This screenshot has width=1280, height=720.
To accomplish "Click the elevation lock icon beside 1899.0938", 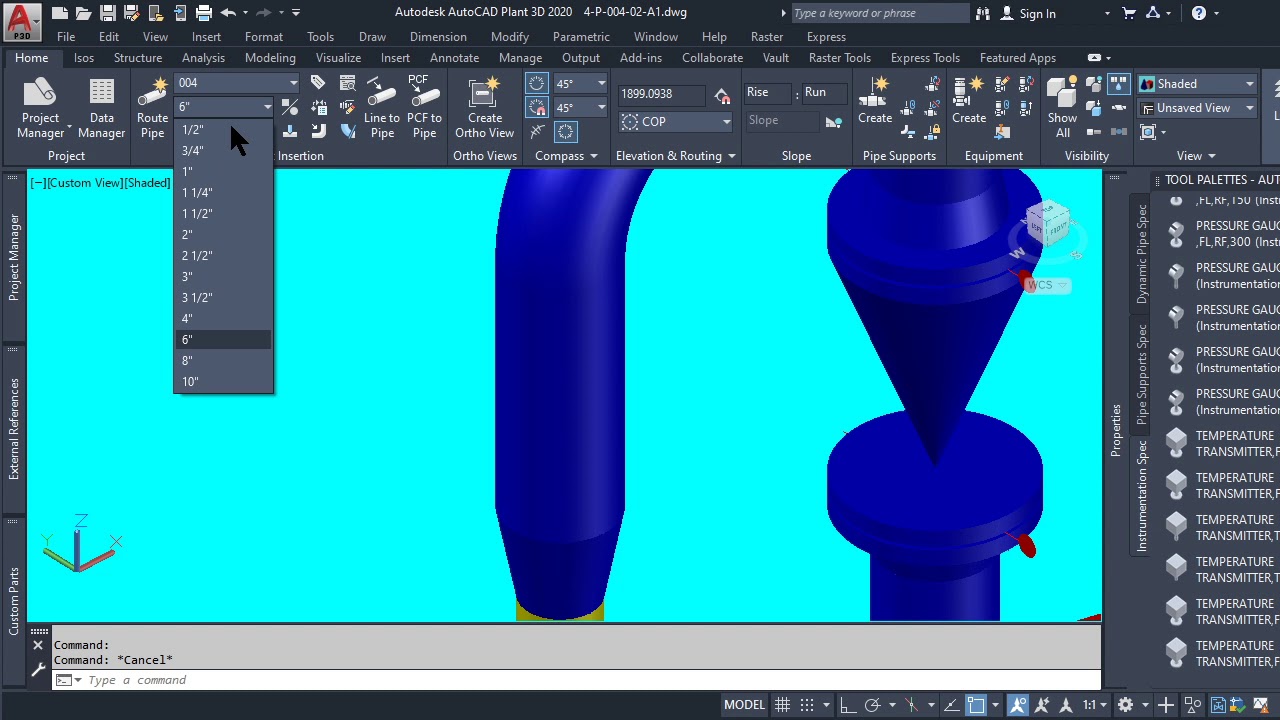I will (x=722, y=95).
